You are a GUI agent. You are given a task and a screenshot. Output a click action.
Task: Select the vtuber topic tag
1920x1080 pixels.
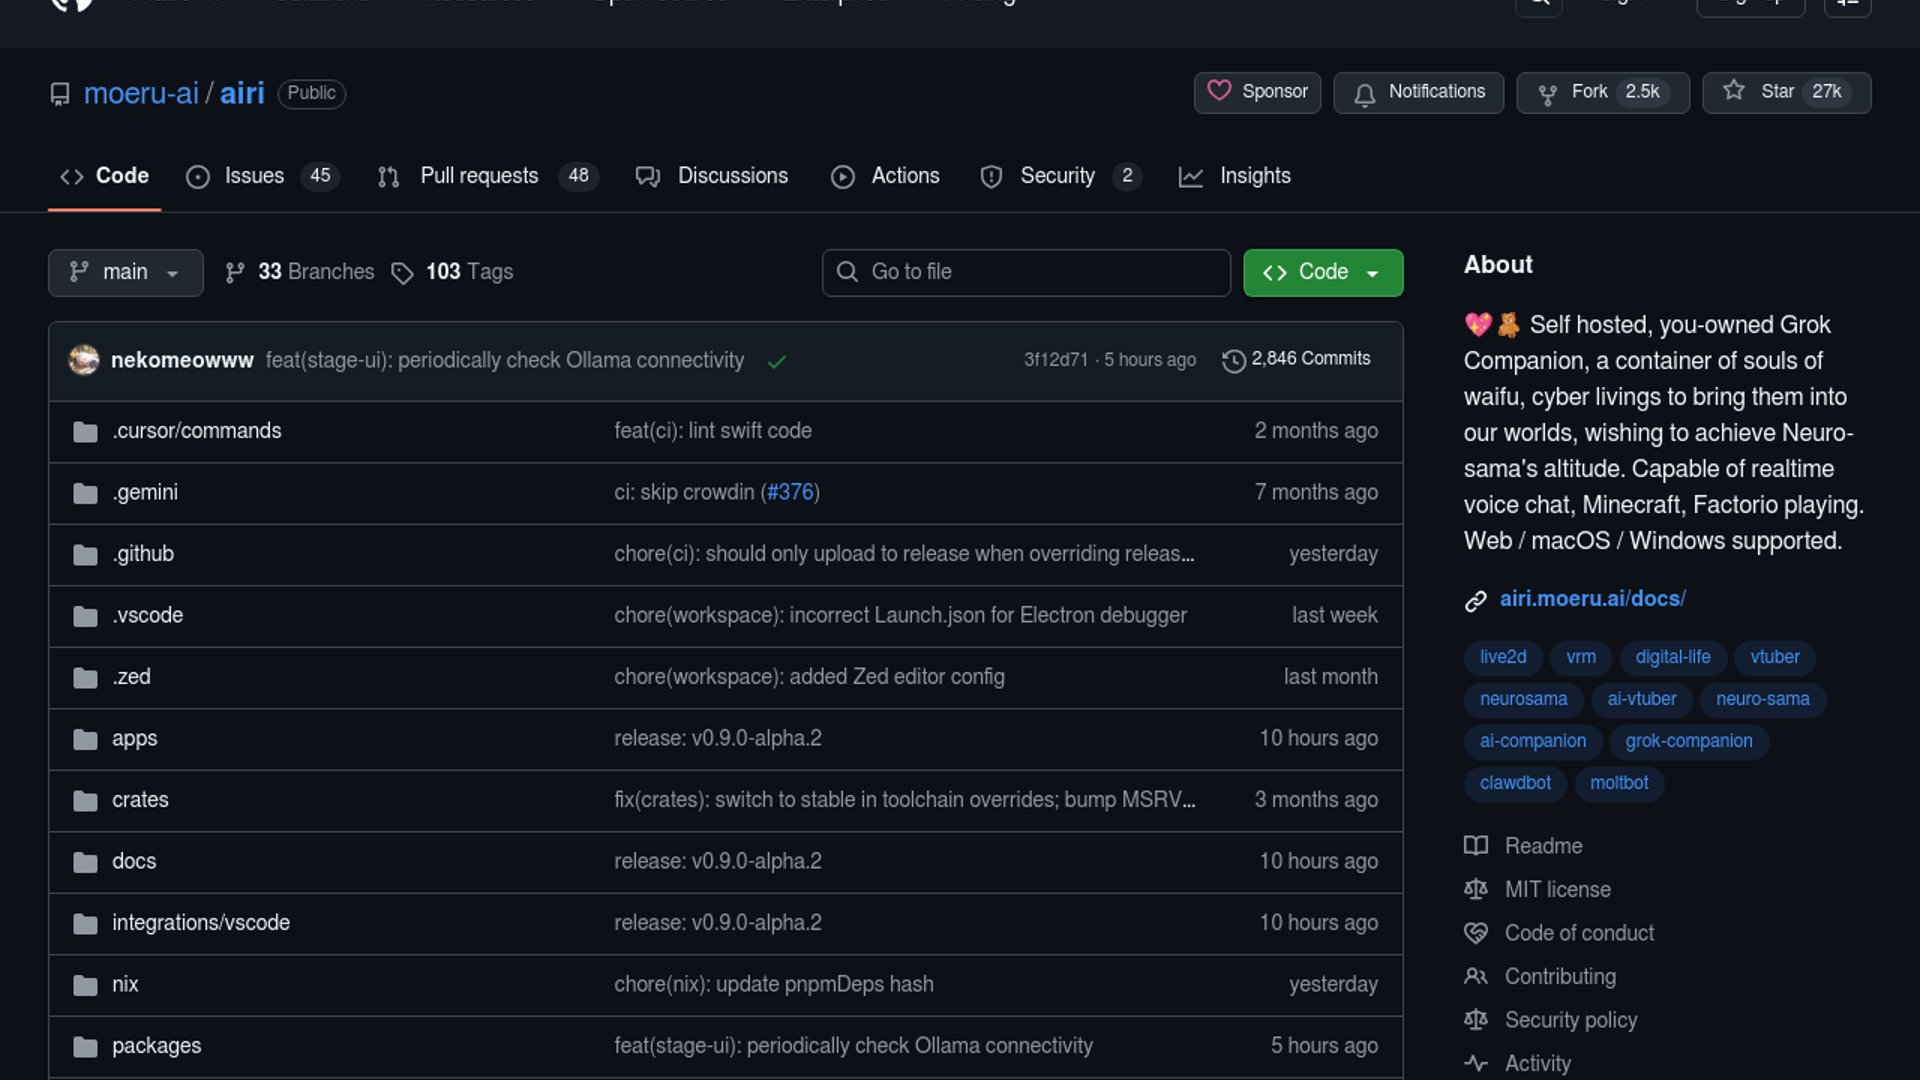1774,657
